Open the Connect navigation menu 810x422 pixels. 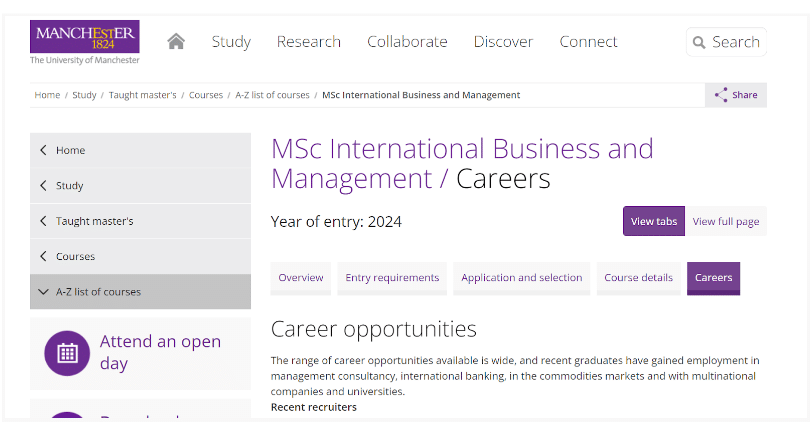(588, 41)
